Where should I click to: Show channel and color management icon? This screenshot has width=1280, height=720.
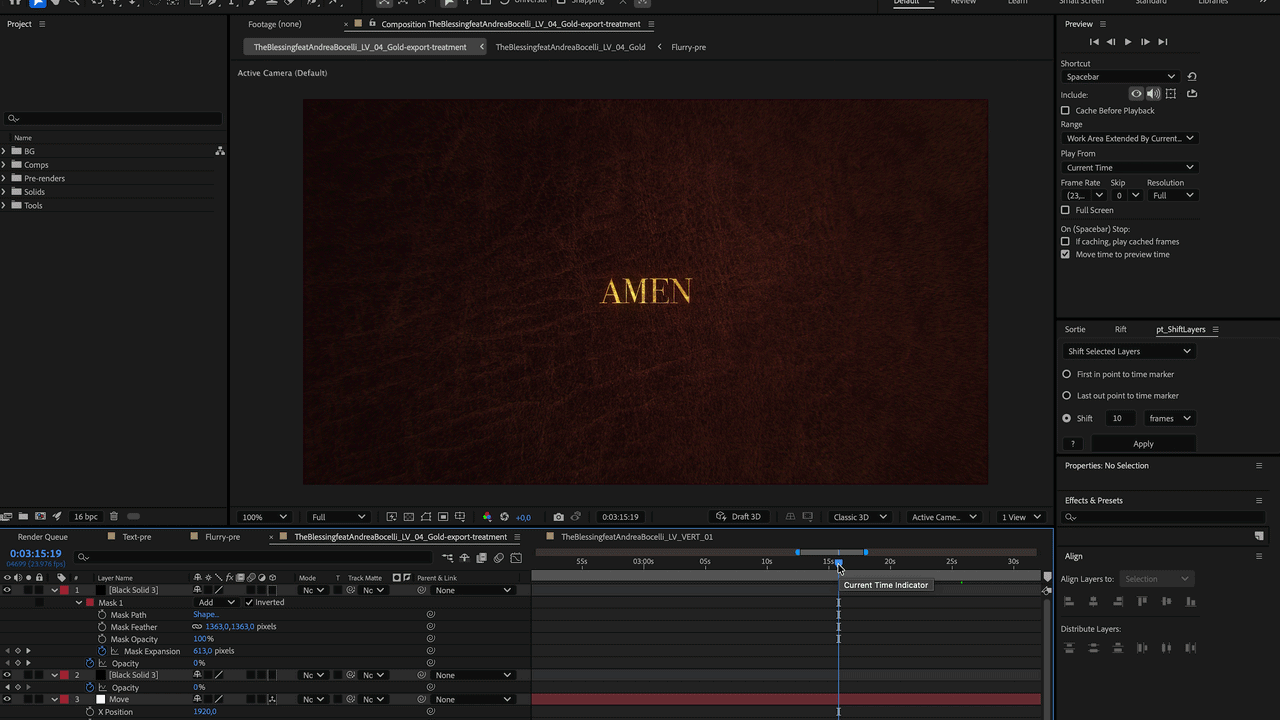click(487, 517)
